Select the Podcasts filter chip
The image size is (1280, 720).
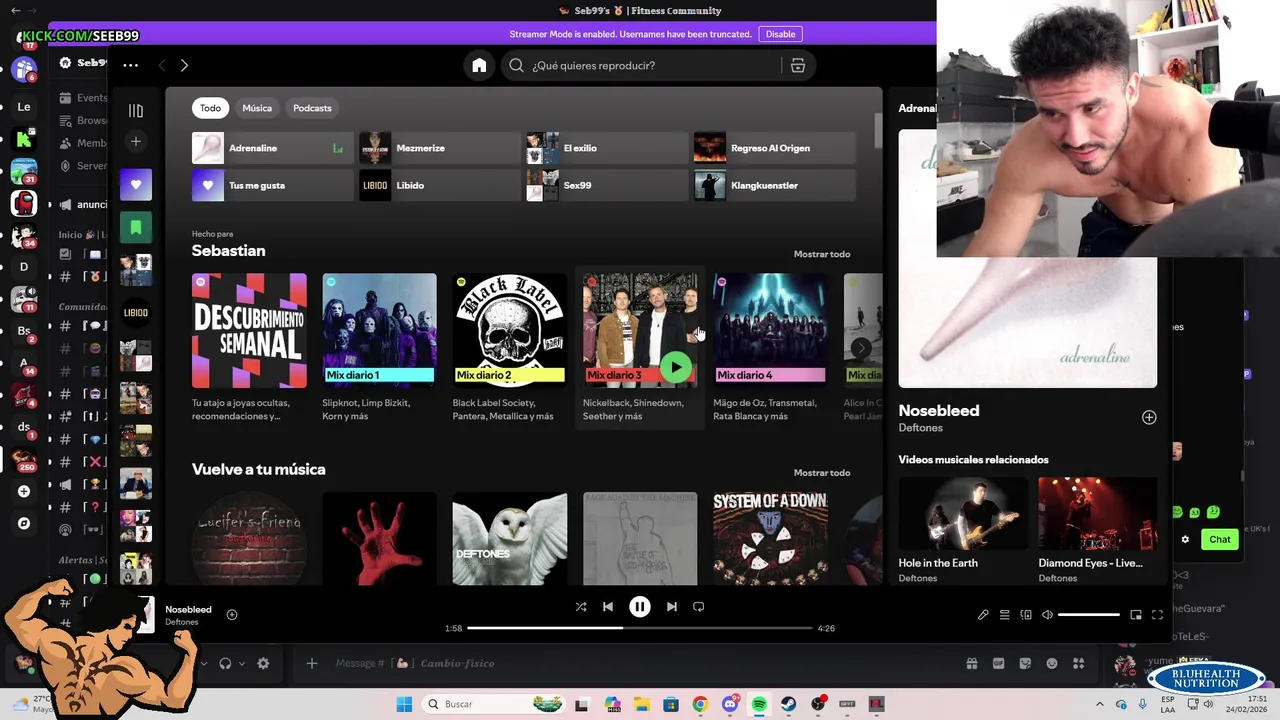click(x=312, y=108)
